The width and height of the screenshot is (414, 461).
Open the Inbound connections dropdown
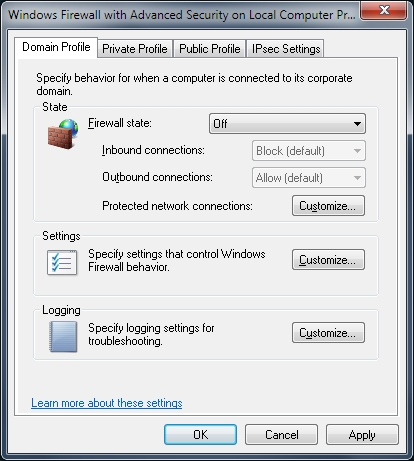pos(309,151)
